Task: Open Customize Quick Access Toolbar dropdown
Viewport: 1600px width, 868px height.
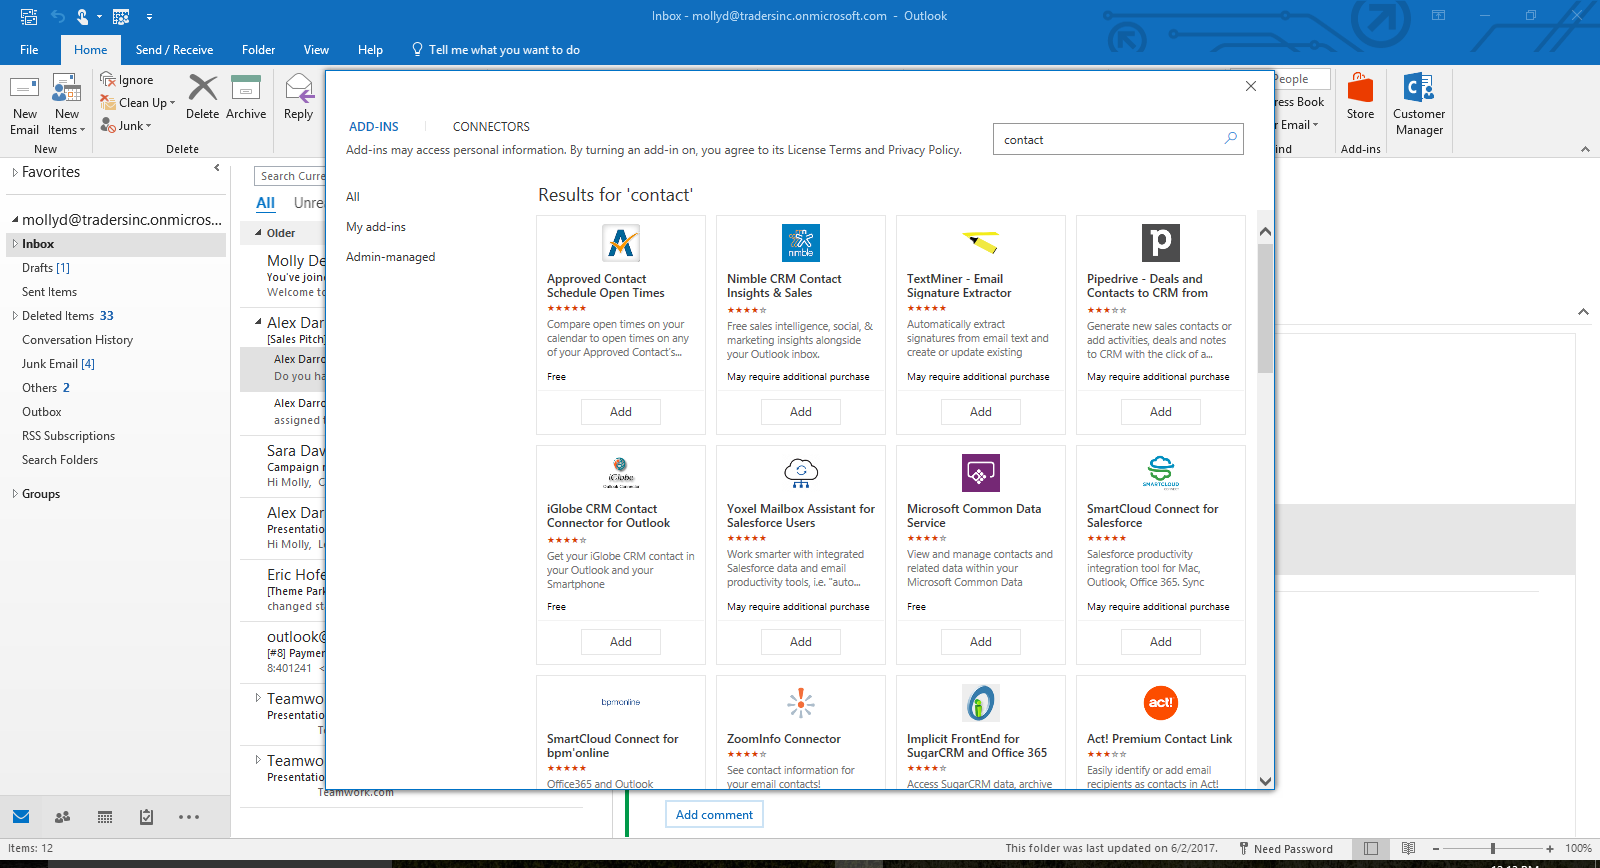Action: (x=149, y=16)
